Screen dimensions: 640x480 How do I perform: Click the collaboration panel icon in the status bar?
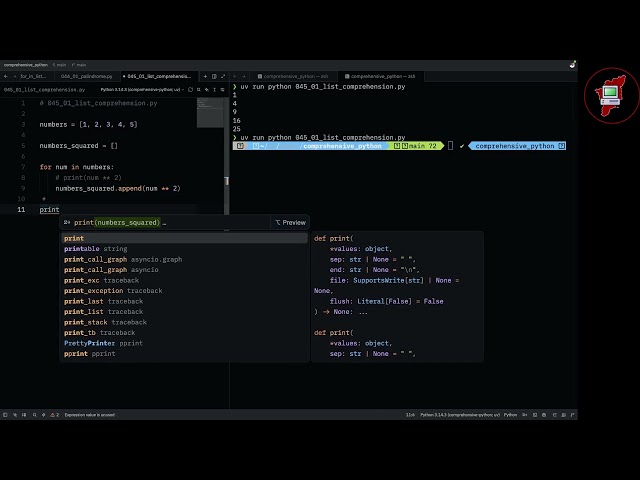click(563, 415)
